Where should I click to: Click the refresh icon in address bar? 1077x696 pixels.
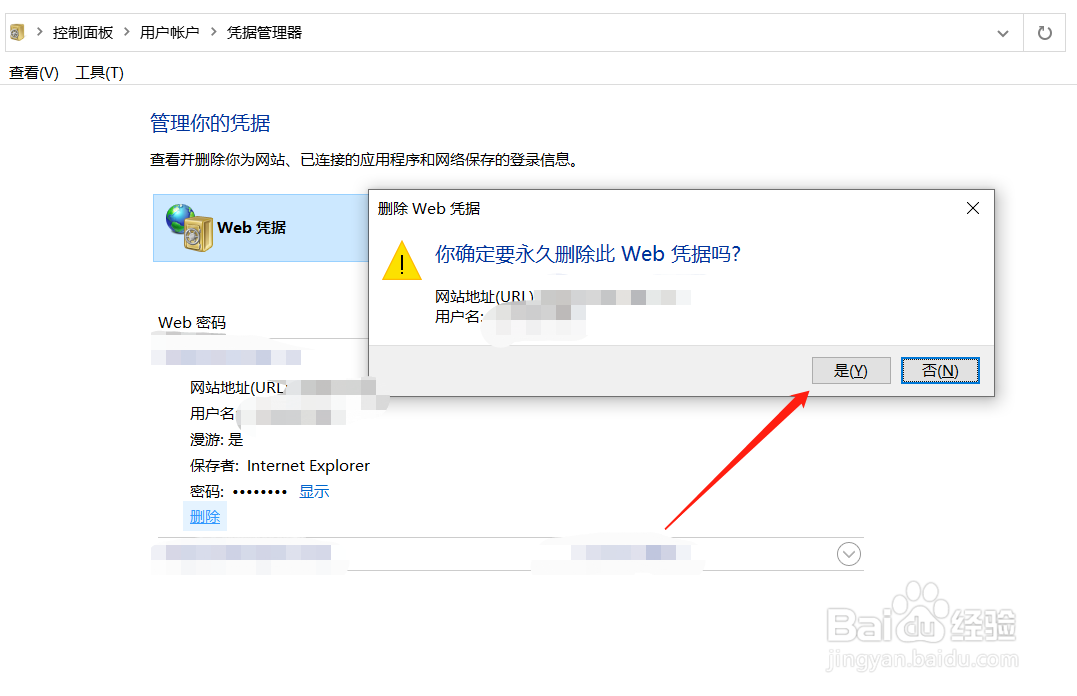(1044, 32)
